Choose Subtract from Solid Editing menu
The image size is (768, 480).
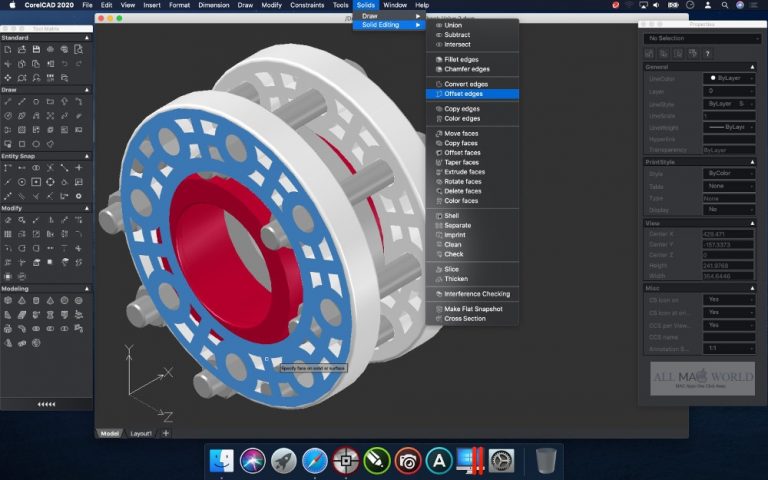tap(472, 35)
